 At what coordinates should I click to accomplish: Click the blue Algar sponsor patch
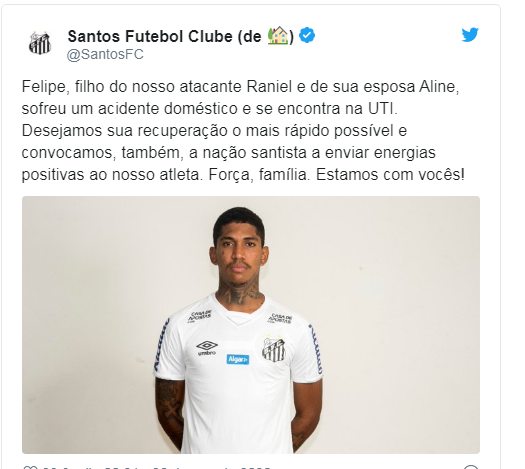pyautogui.click(x=238, y=360)
